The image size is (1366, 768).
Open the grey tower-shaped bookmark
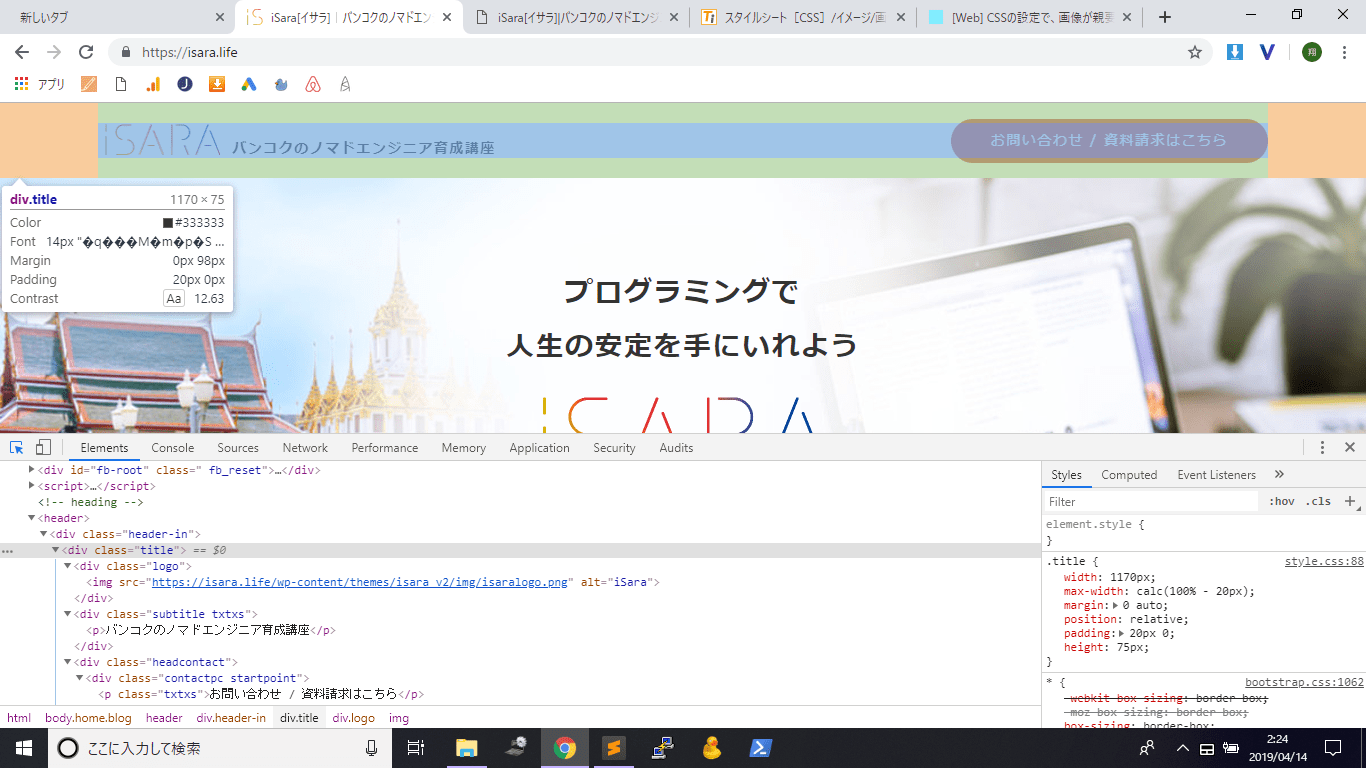(345, 85)
